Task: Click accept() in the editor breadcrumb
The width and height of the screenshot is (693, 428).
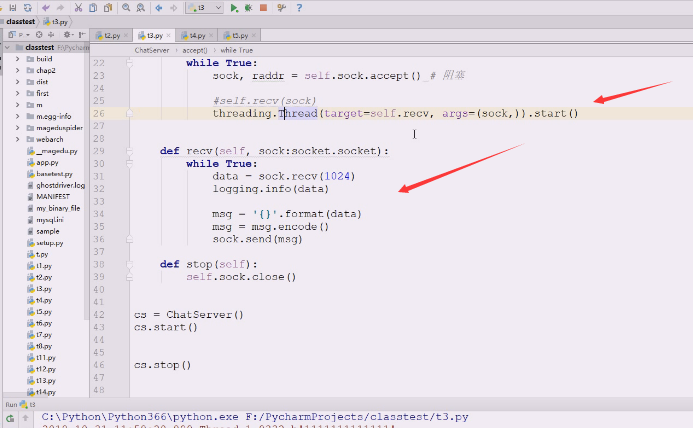Action: pyautogui.click(x=194, y=50)
